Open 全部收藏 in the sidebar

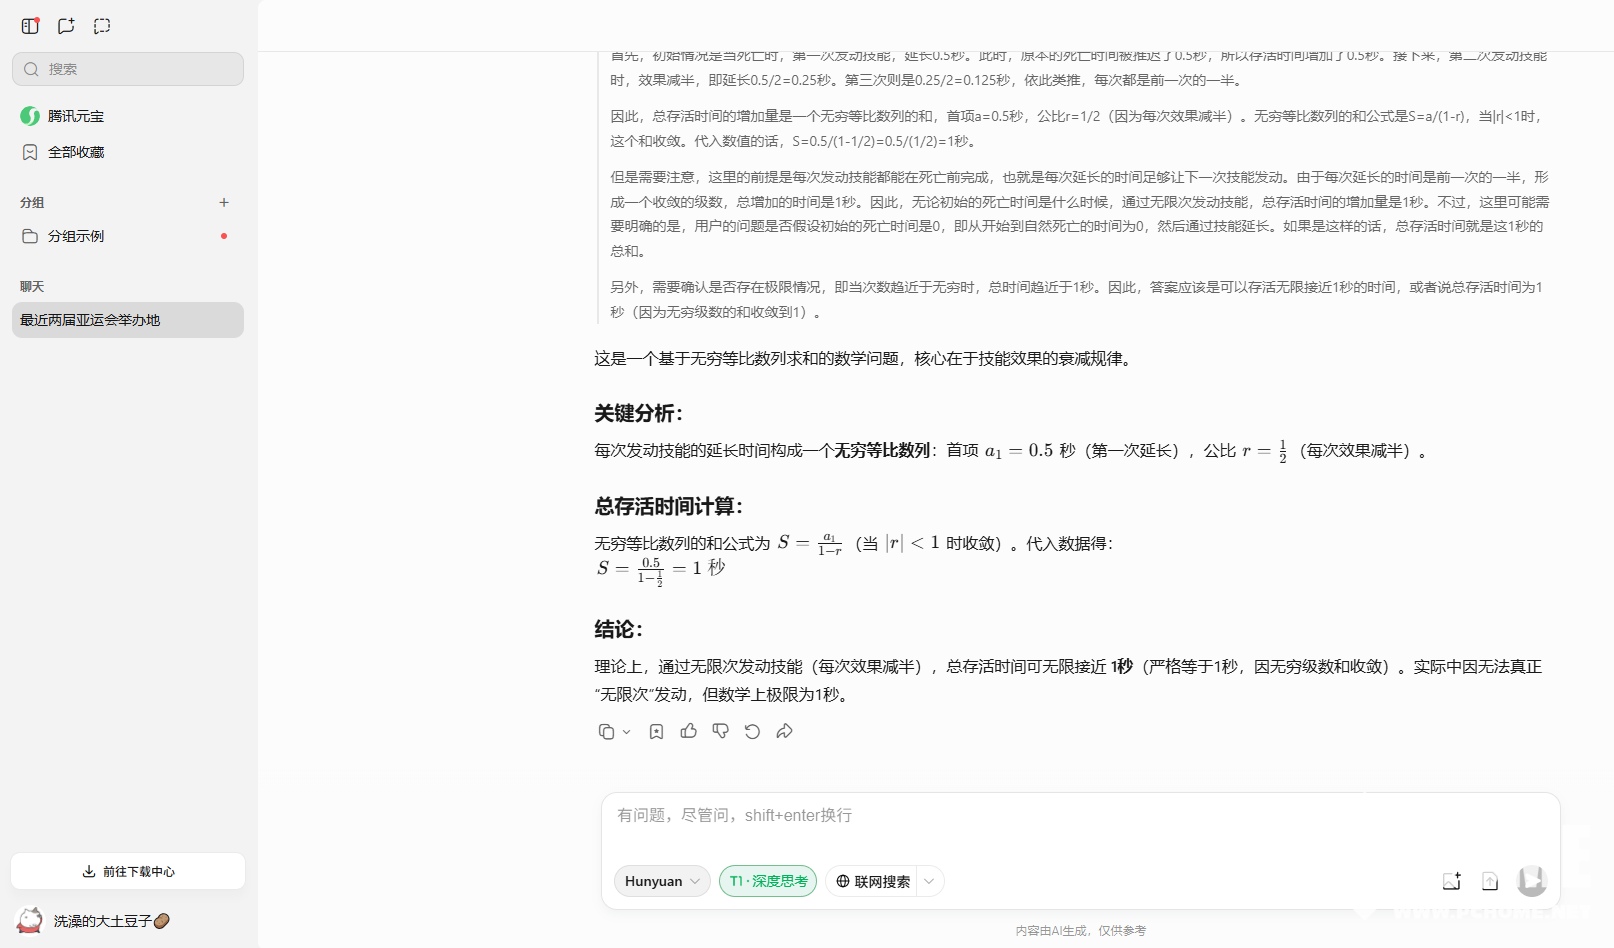pos(76,152)
